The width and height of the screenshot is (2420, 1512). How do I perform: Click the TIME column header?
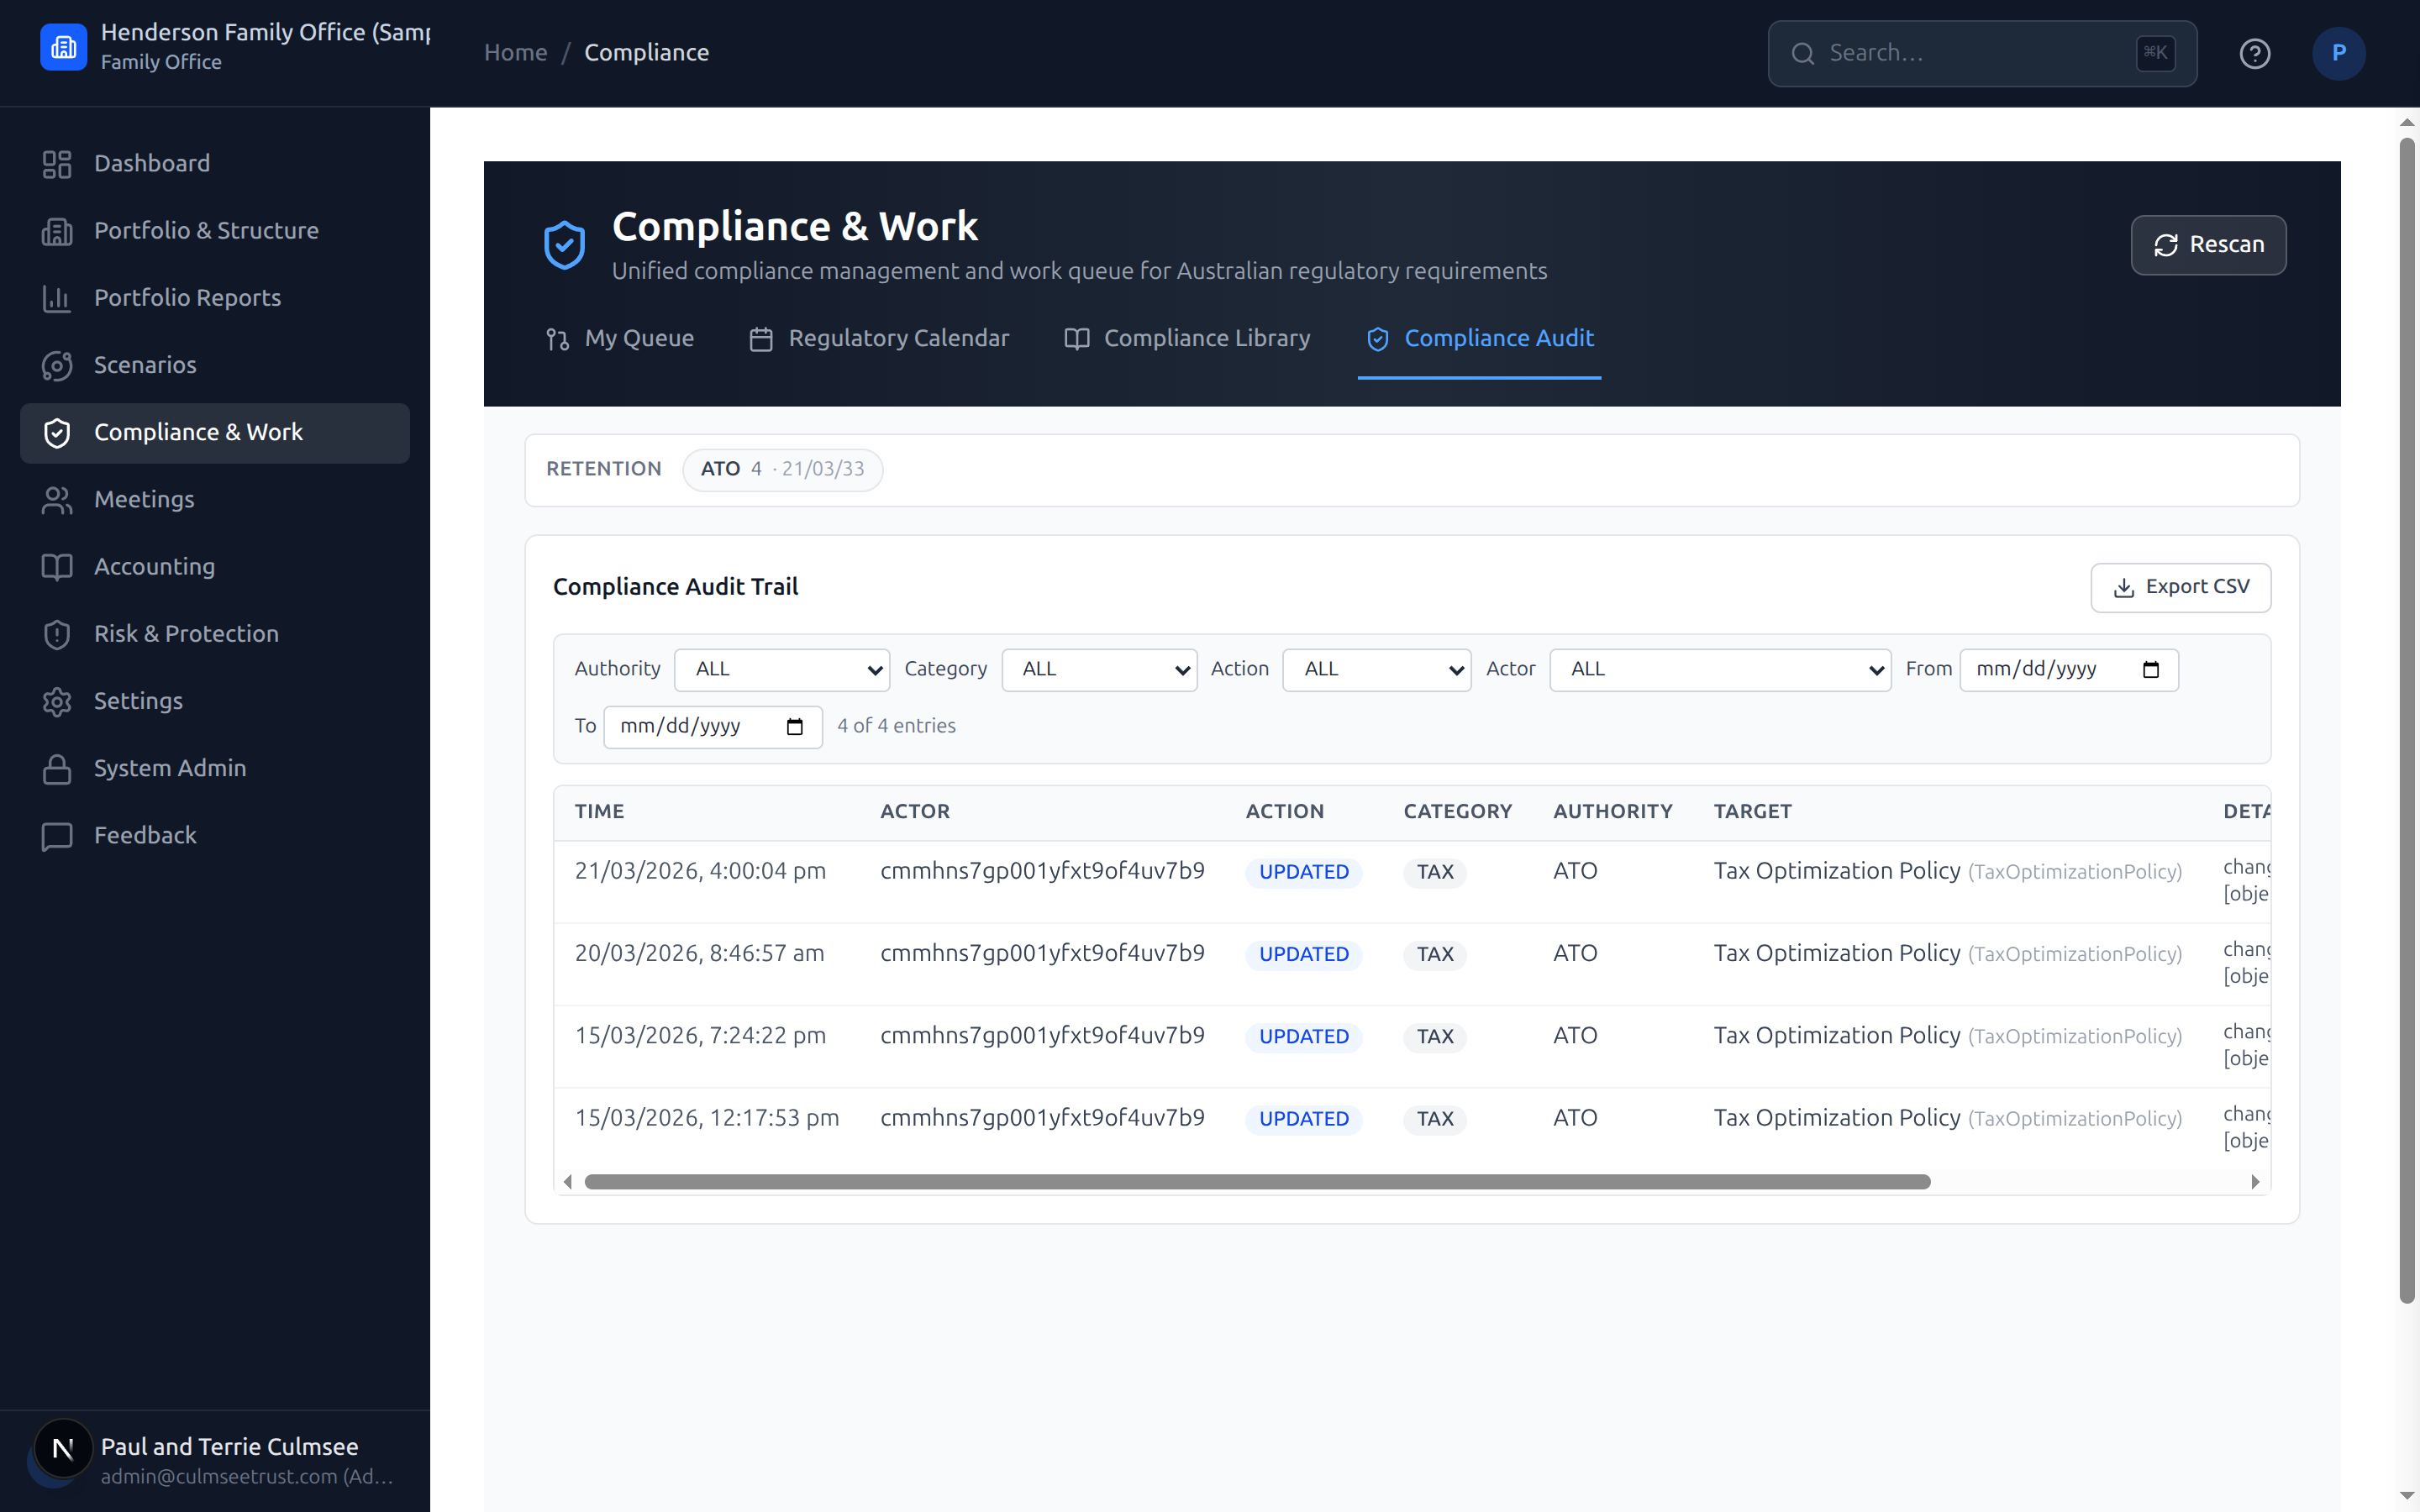pyautogui.click(x=599, y=812)
